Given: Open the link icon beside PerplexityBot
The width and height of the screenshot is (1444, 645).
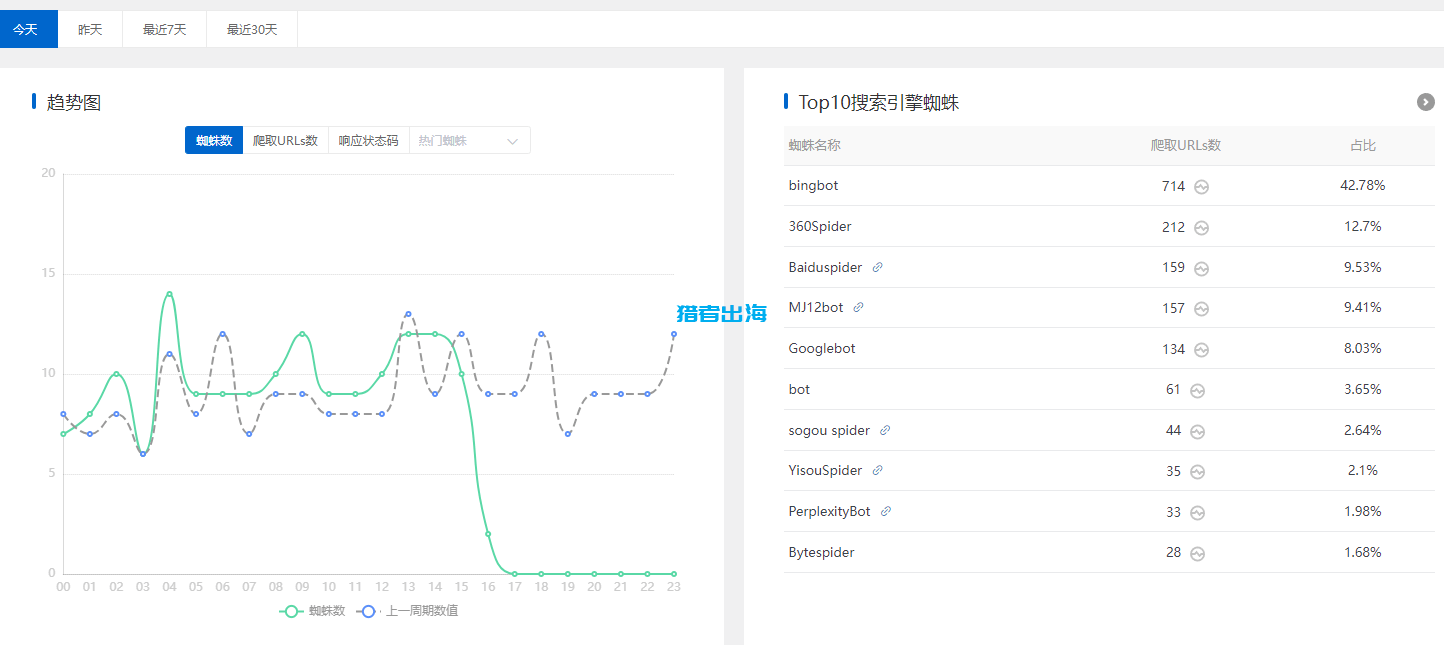Looking at the screenshot, I should click(x=886, y=510).
